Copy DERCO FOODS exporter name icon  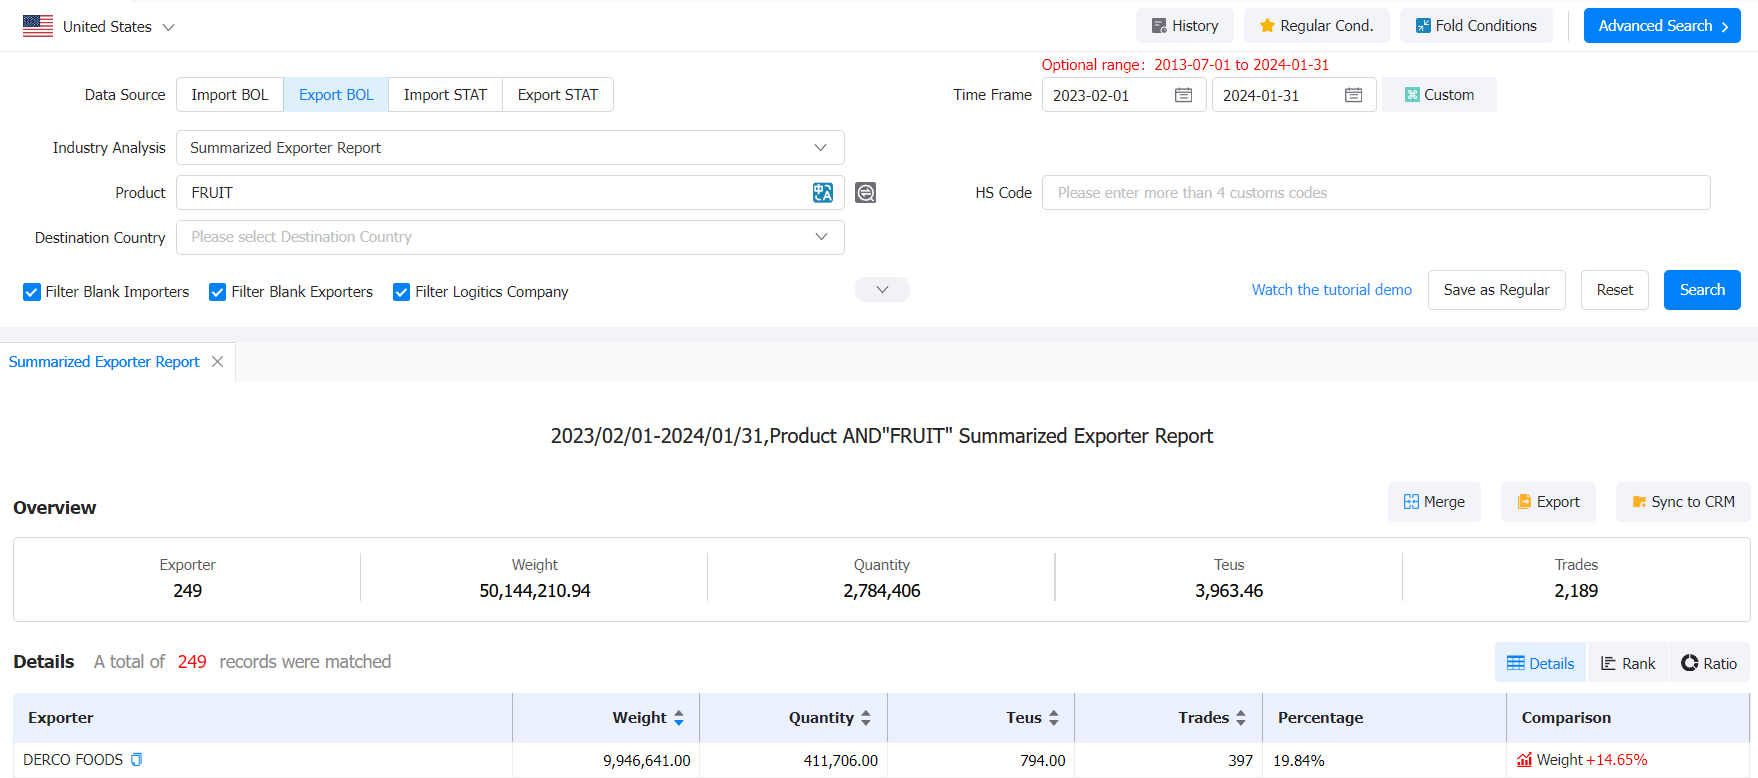coord(137,760)
